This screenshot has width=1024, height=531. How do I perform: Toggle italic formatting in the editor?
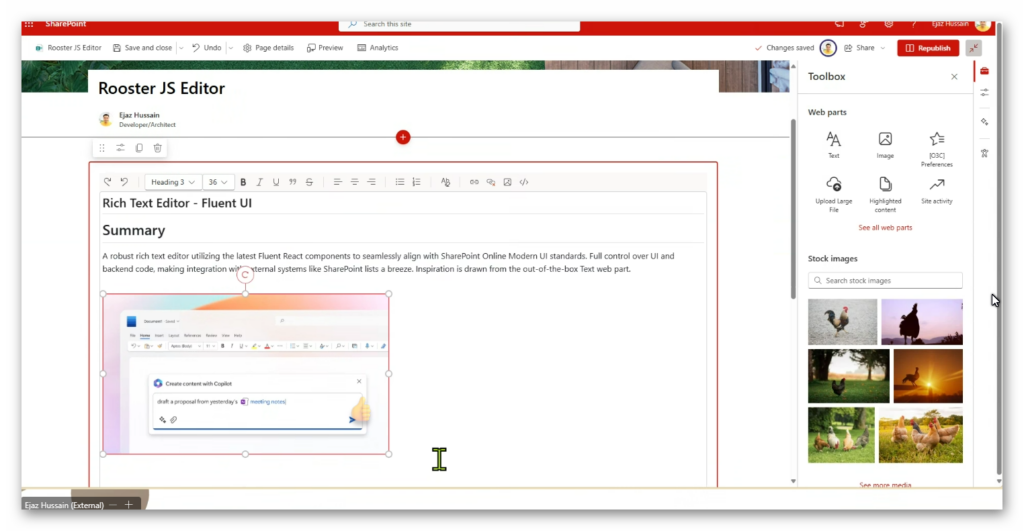(259, 182)
